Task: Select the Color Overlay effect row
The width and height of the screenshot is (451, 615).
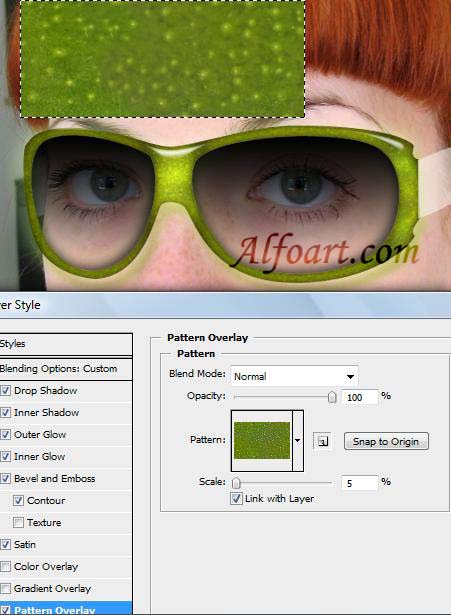Action: click(66, 566)
